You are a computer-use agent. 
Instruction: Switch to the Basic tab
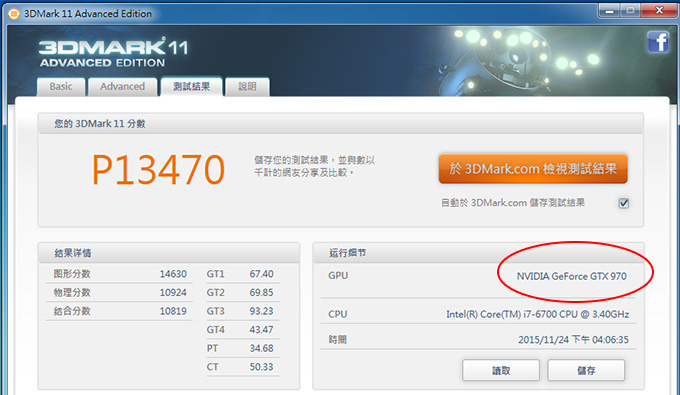point(61,87)
